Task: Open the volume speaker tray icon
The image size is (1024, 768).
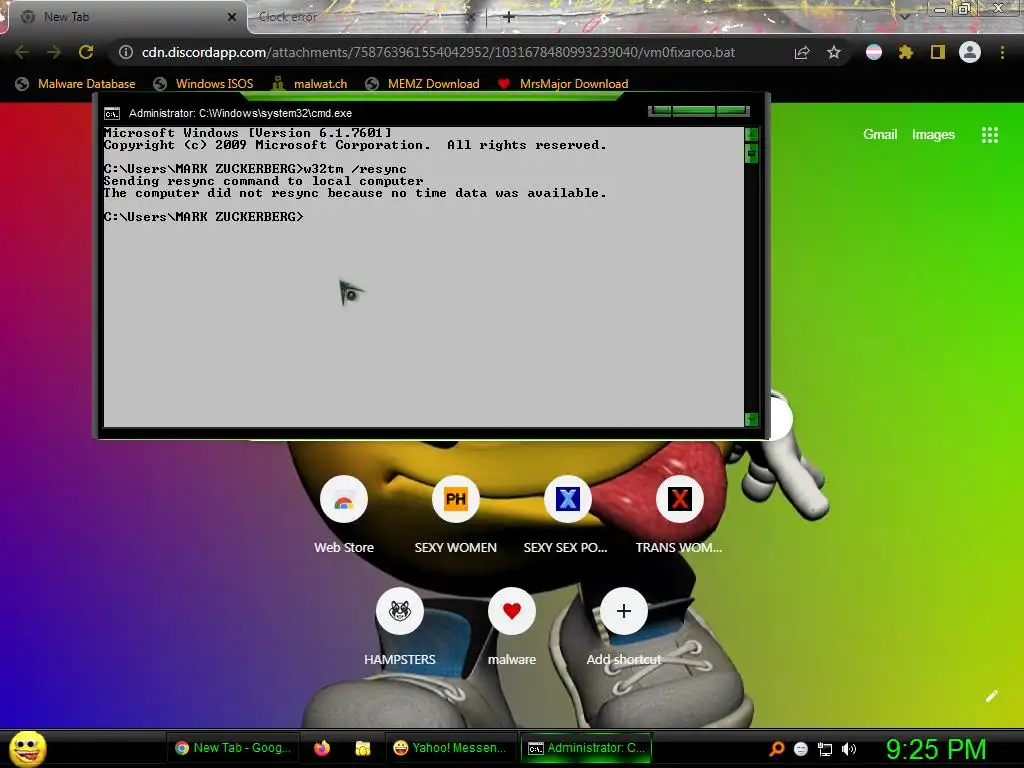Action: click(849, 749)
